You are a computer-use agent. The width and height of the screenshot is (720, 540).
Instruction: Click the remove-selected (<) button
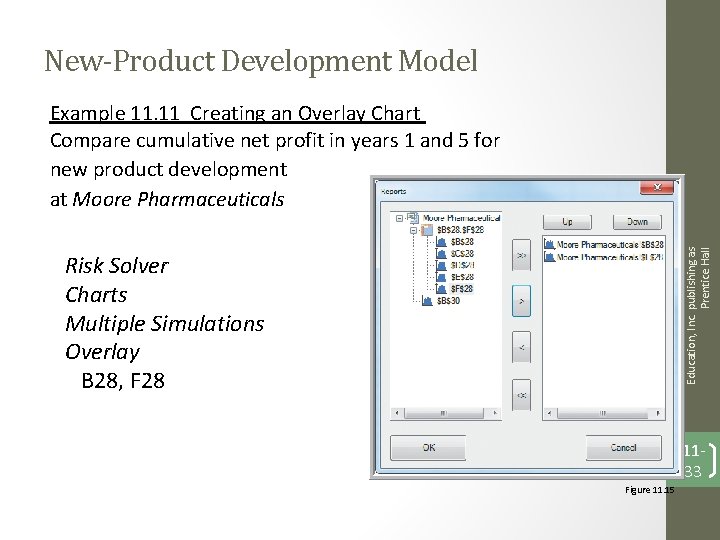[x=521, y=348]
